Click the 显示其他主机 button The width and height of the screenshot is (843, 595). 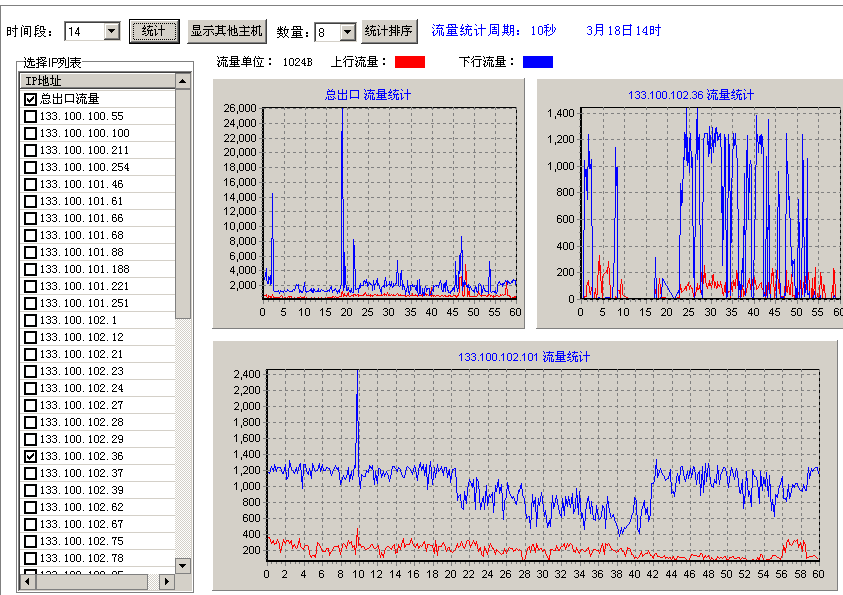pyautogui.click(x=226, y=31)
